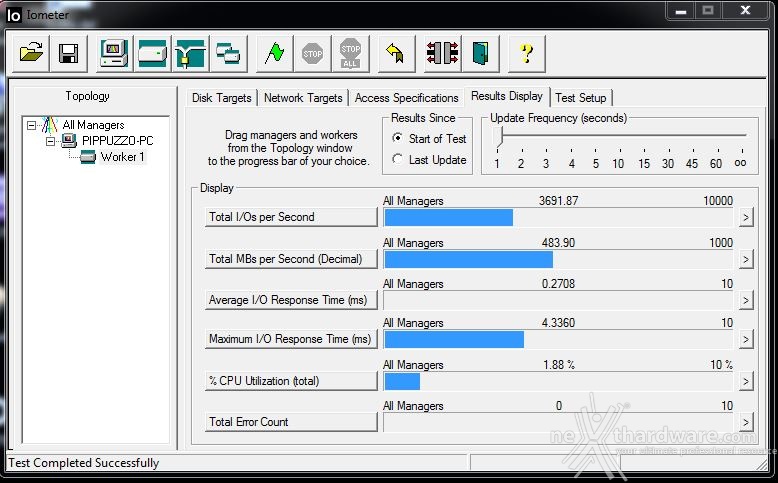
Task: Open arrow beside Maximum I/O Response Time bar
Action: (746, 340)
